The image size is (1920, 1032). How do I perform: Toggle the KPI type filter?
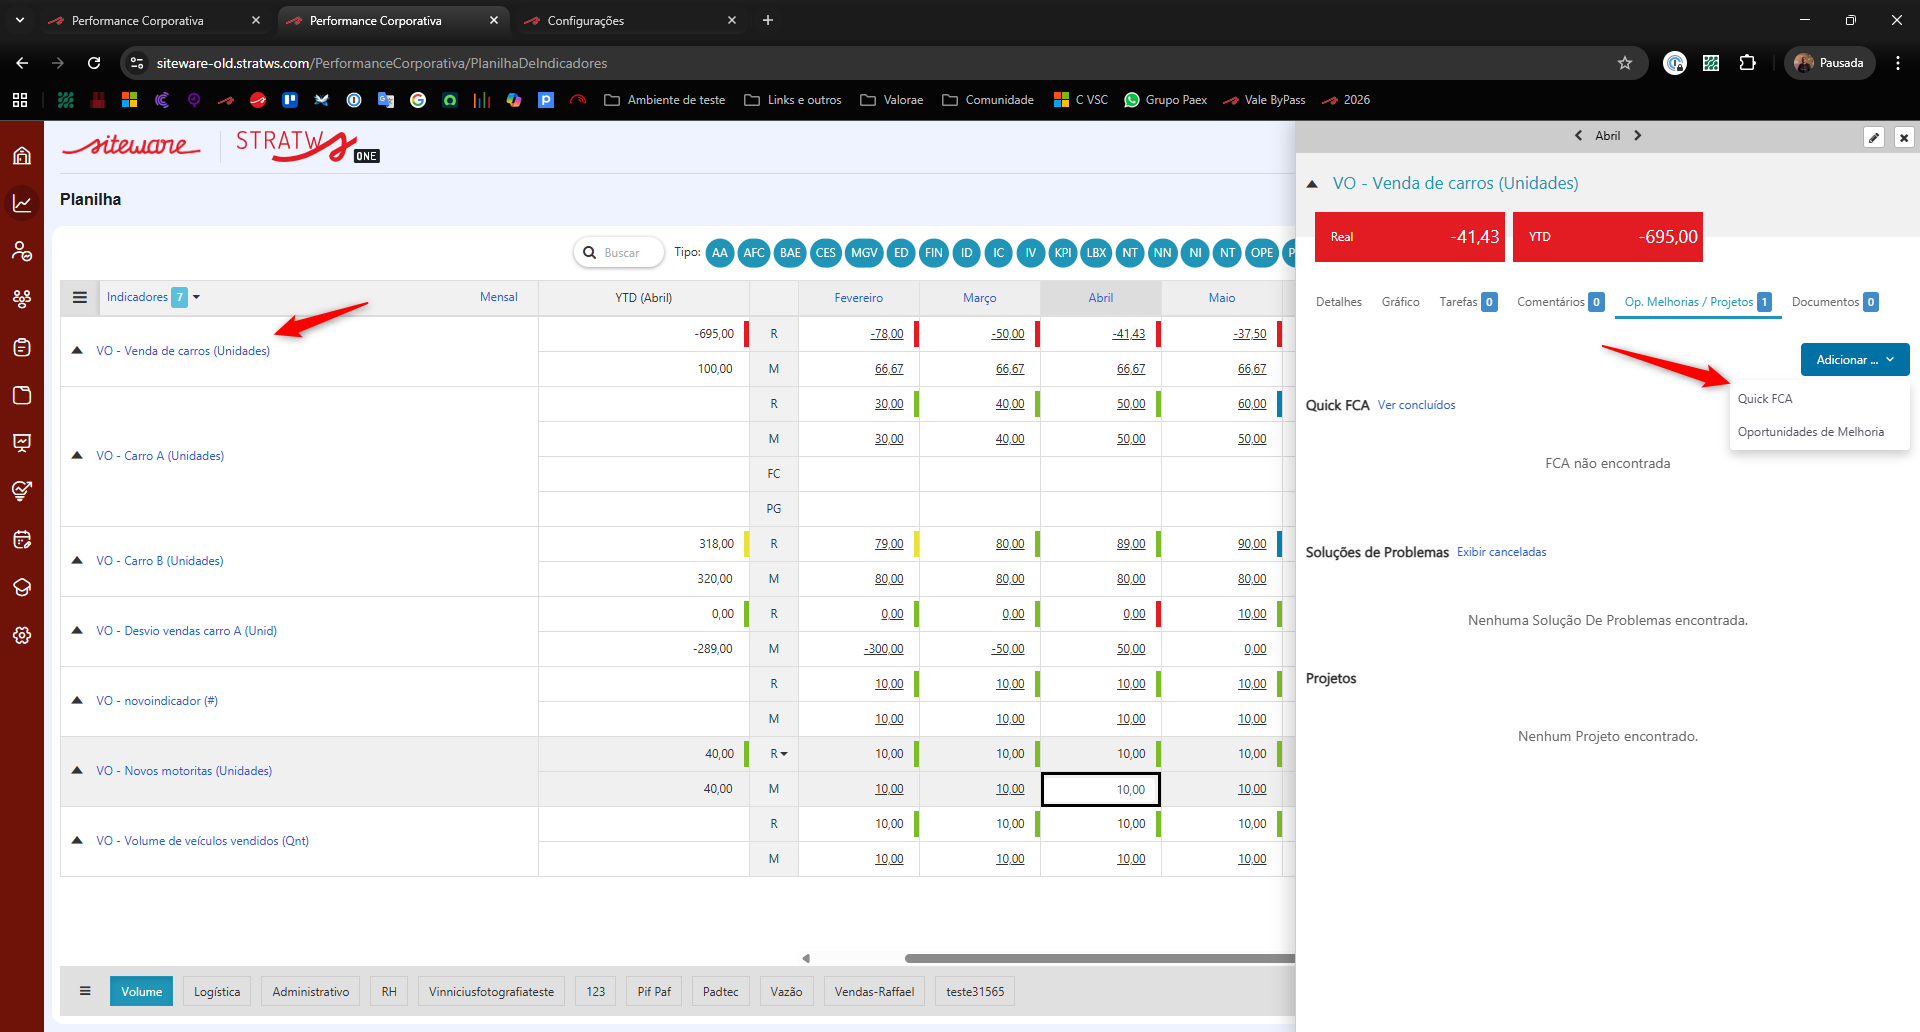pos(1063,253)
